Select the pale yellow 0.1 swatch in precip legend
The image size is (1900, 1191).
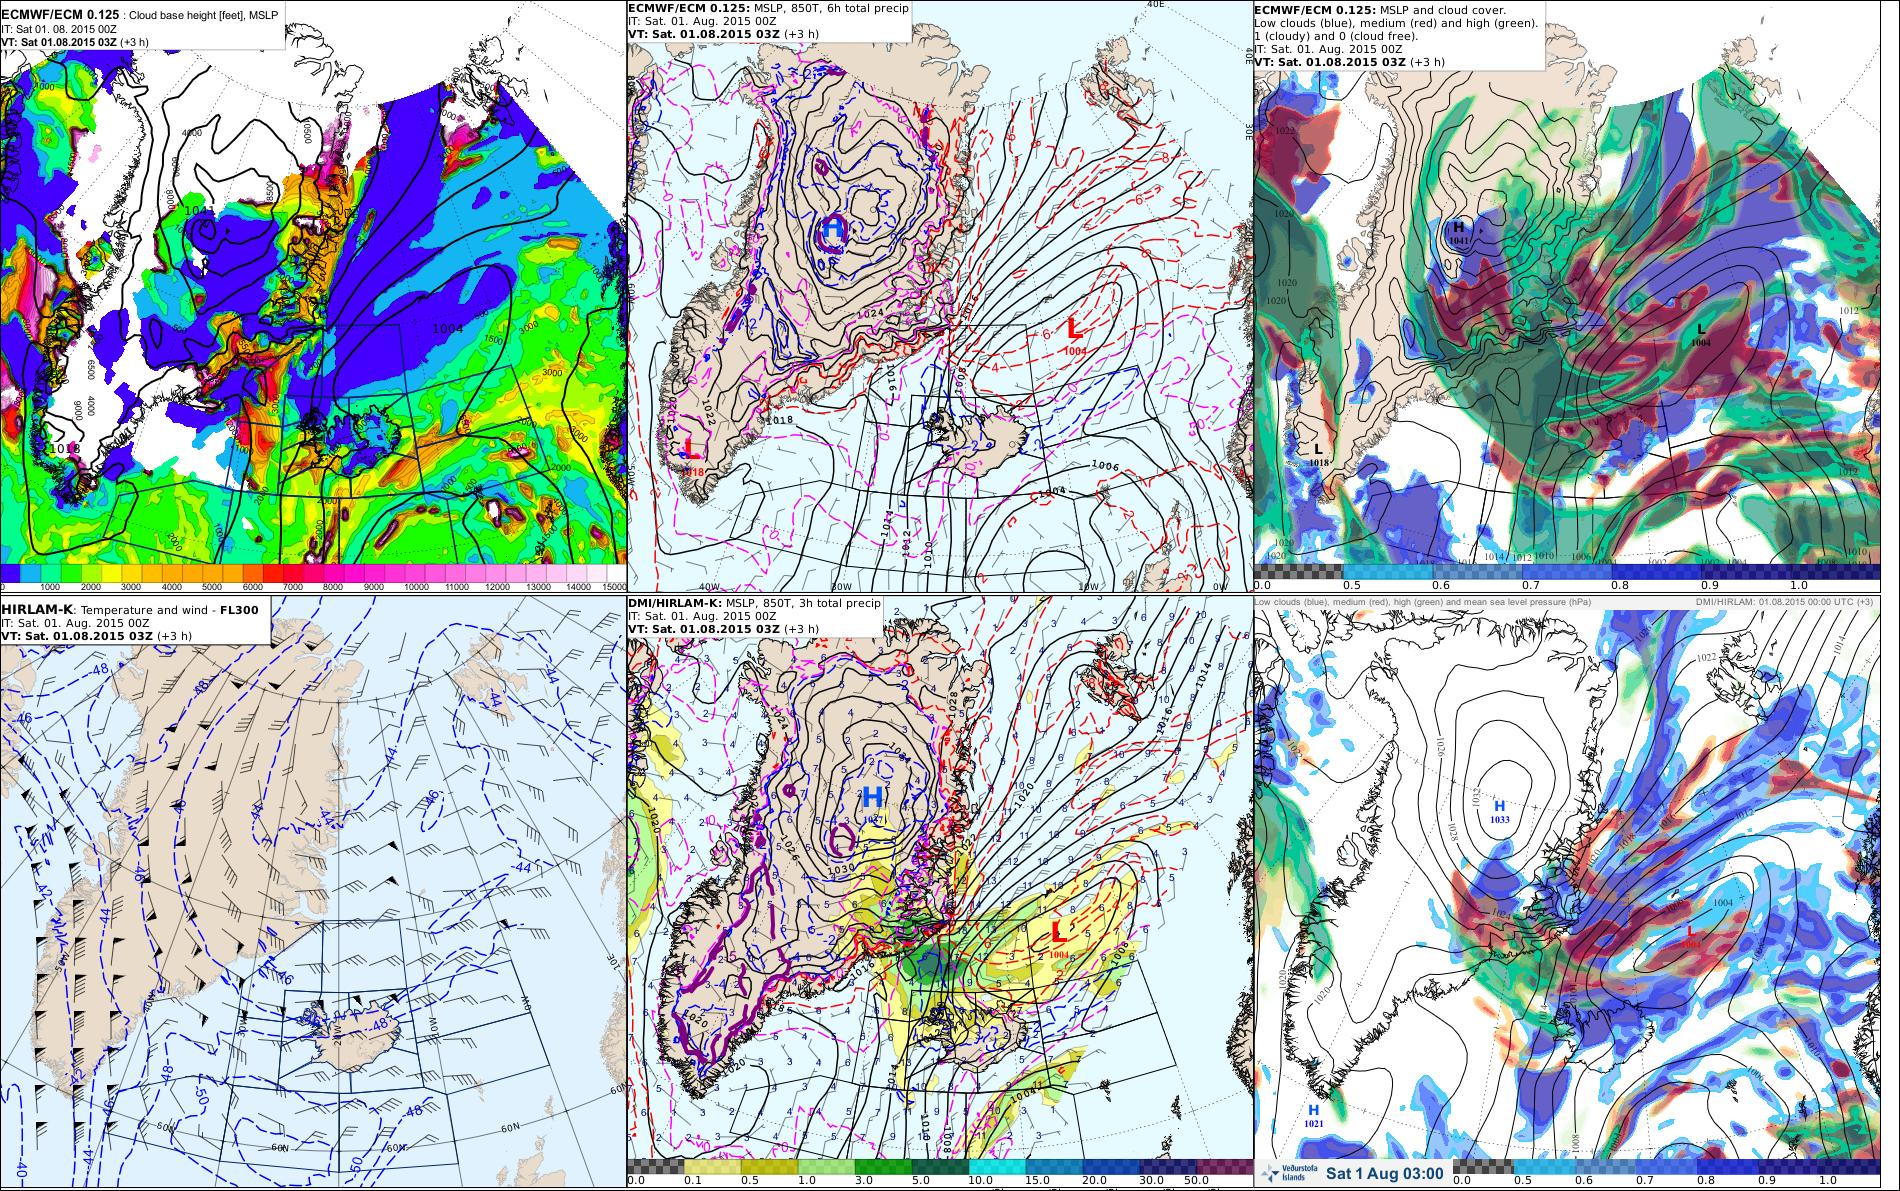click(713, 1166)
